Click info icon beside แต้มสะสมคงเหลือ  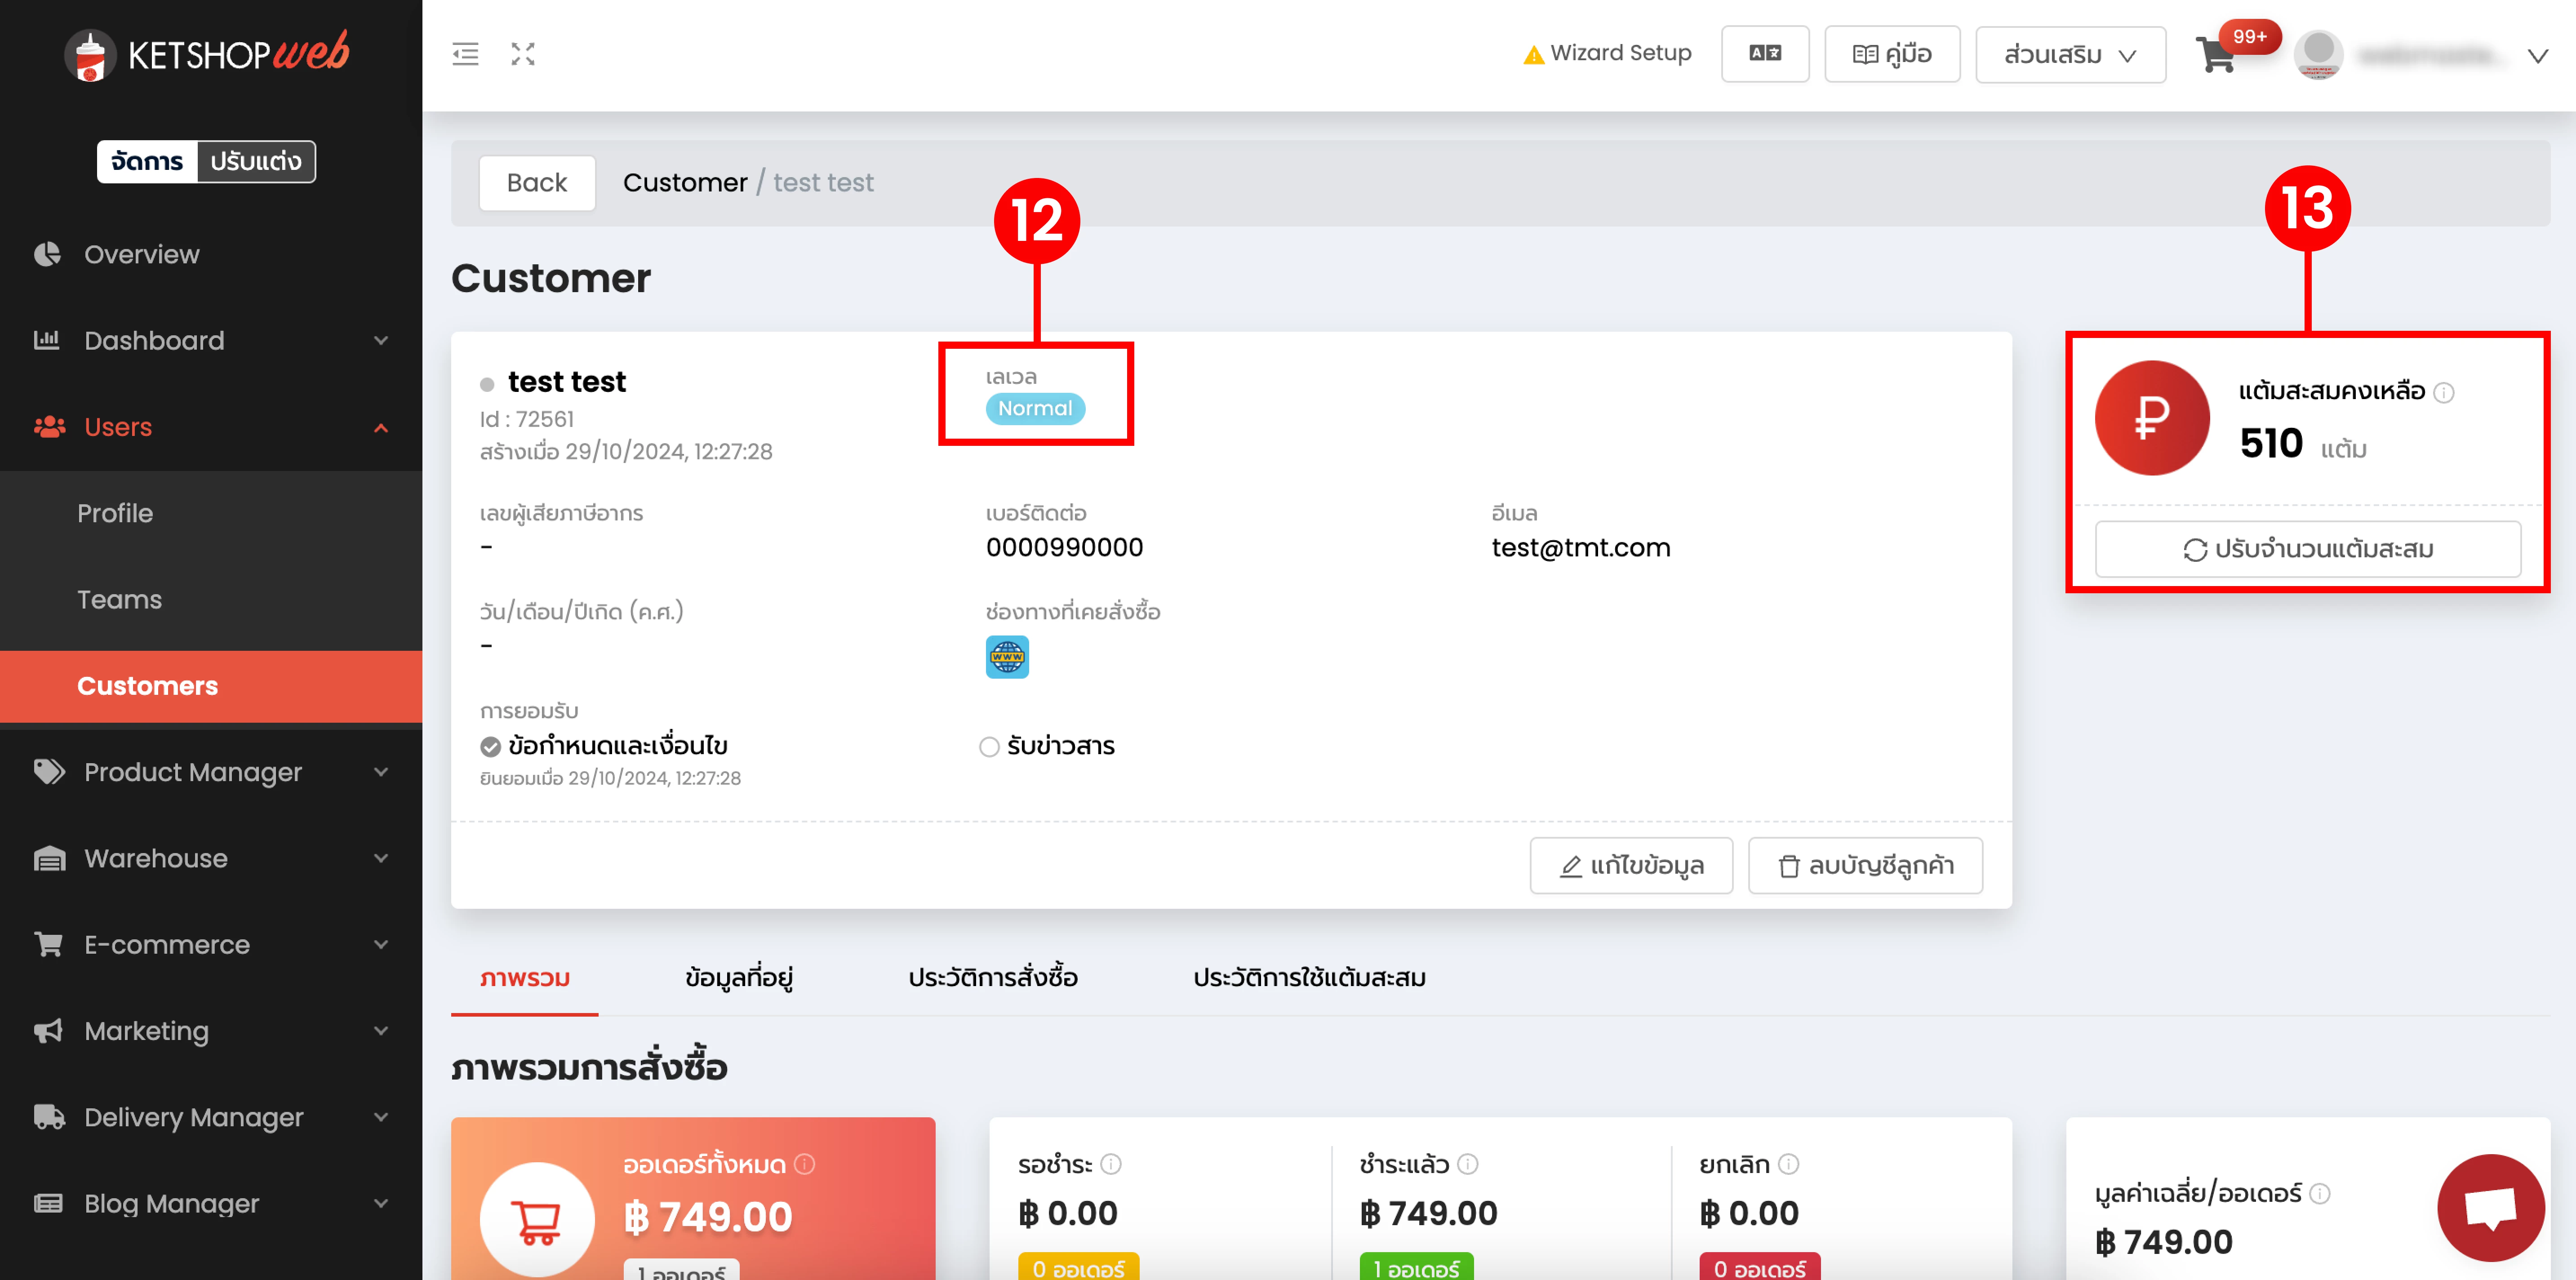pyautogui.click(x=2444, y=392)
